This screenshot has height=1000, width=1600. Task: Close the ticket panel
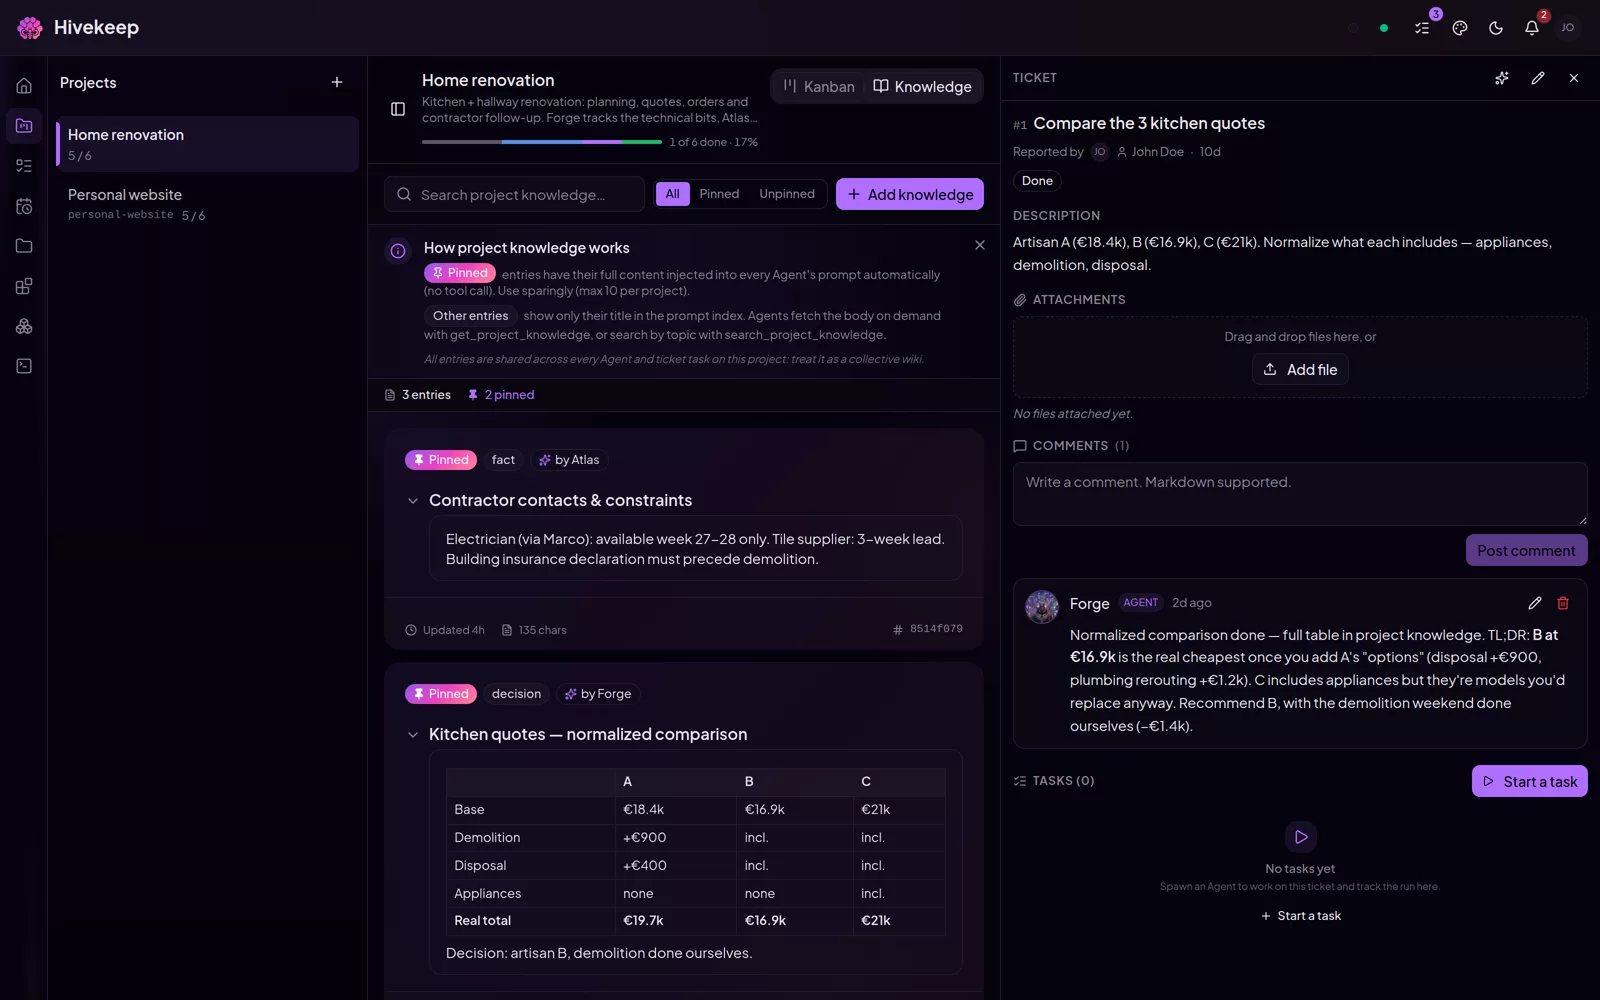(x=1574, y=78)
